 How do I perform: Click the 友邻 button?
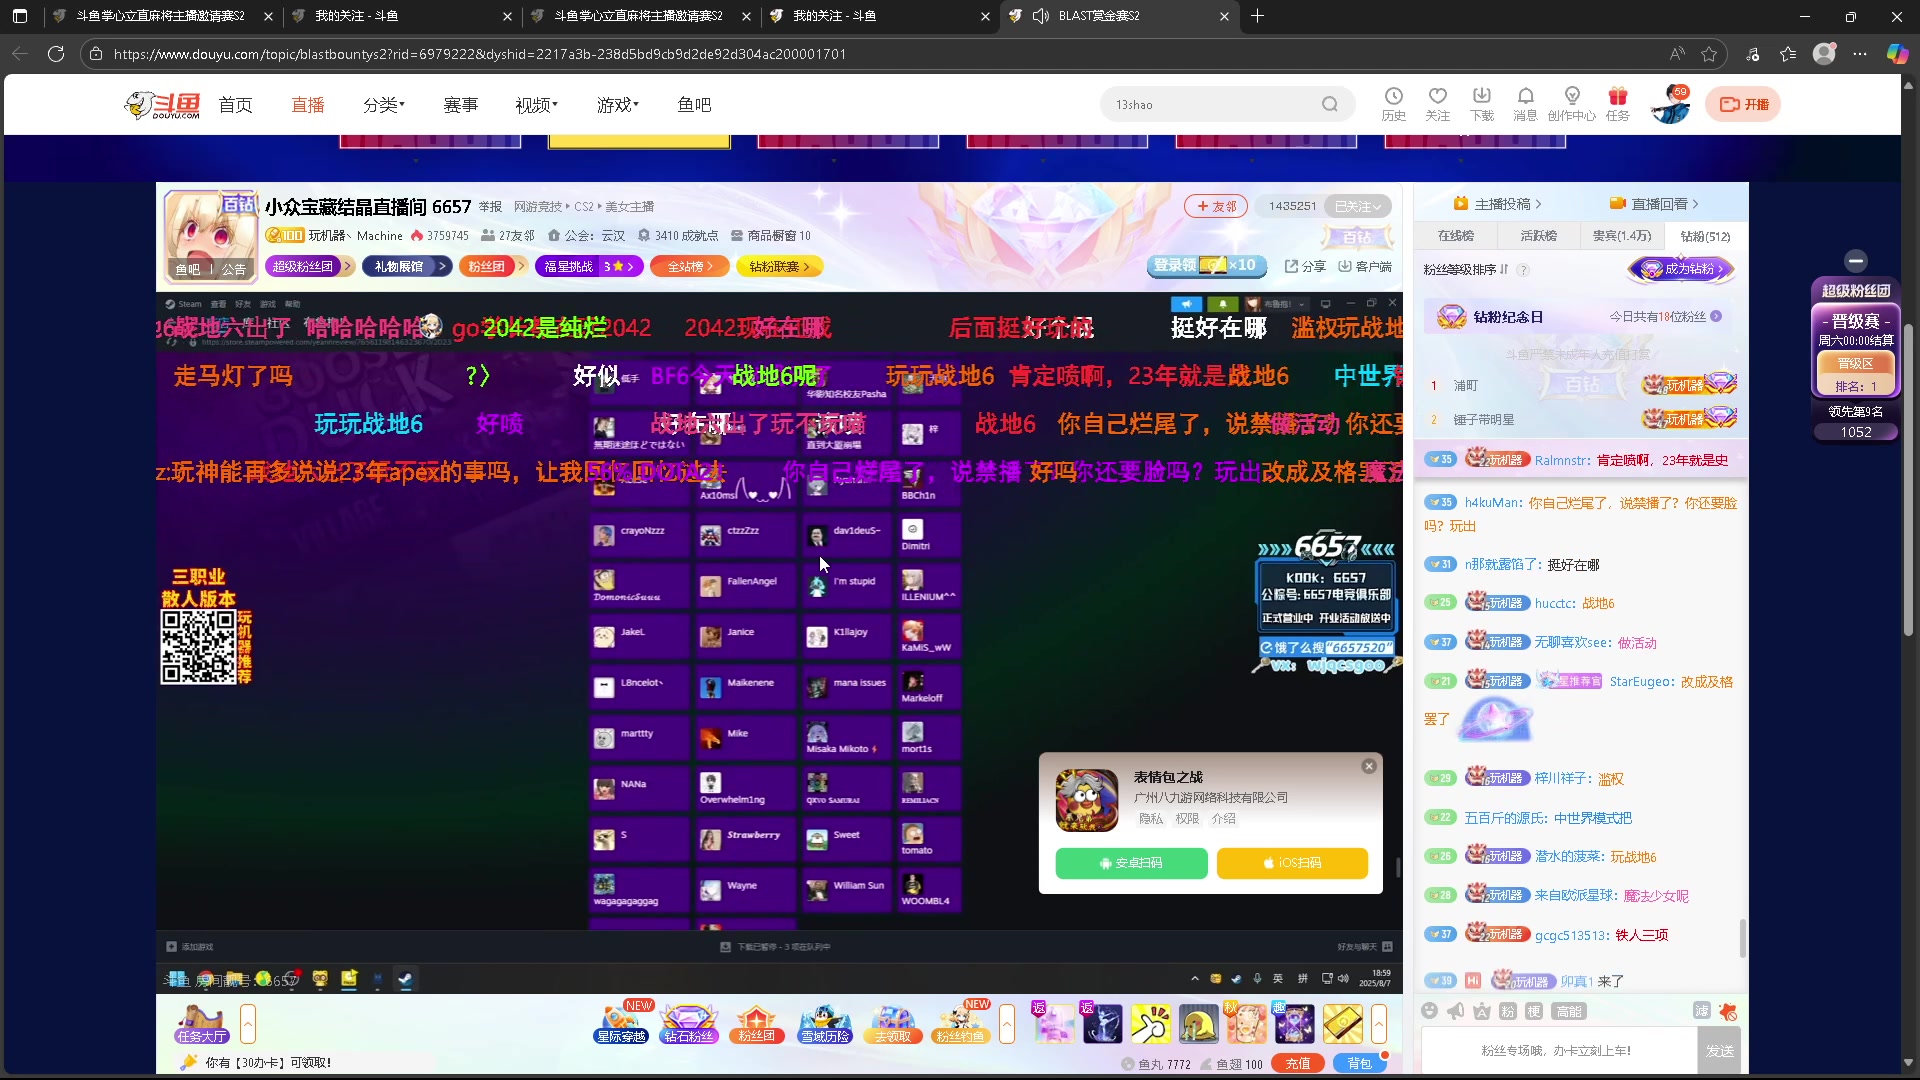[x=1215, y=206]
